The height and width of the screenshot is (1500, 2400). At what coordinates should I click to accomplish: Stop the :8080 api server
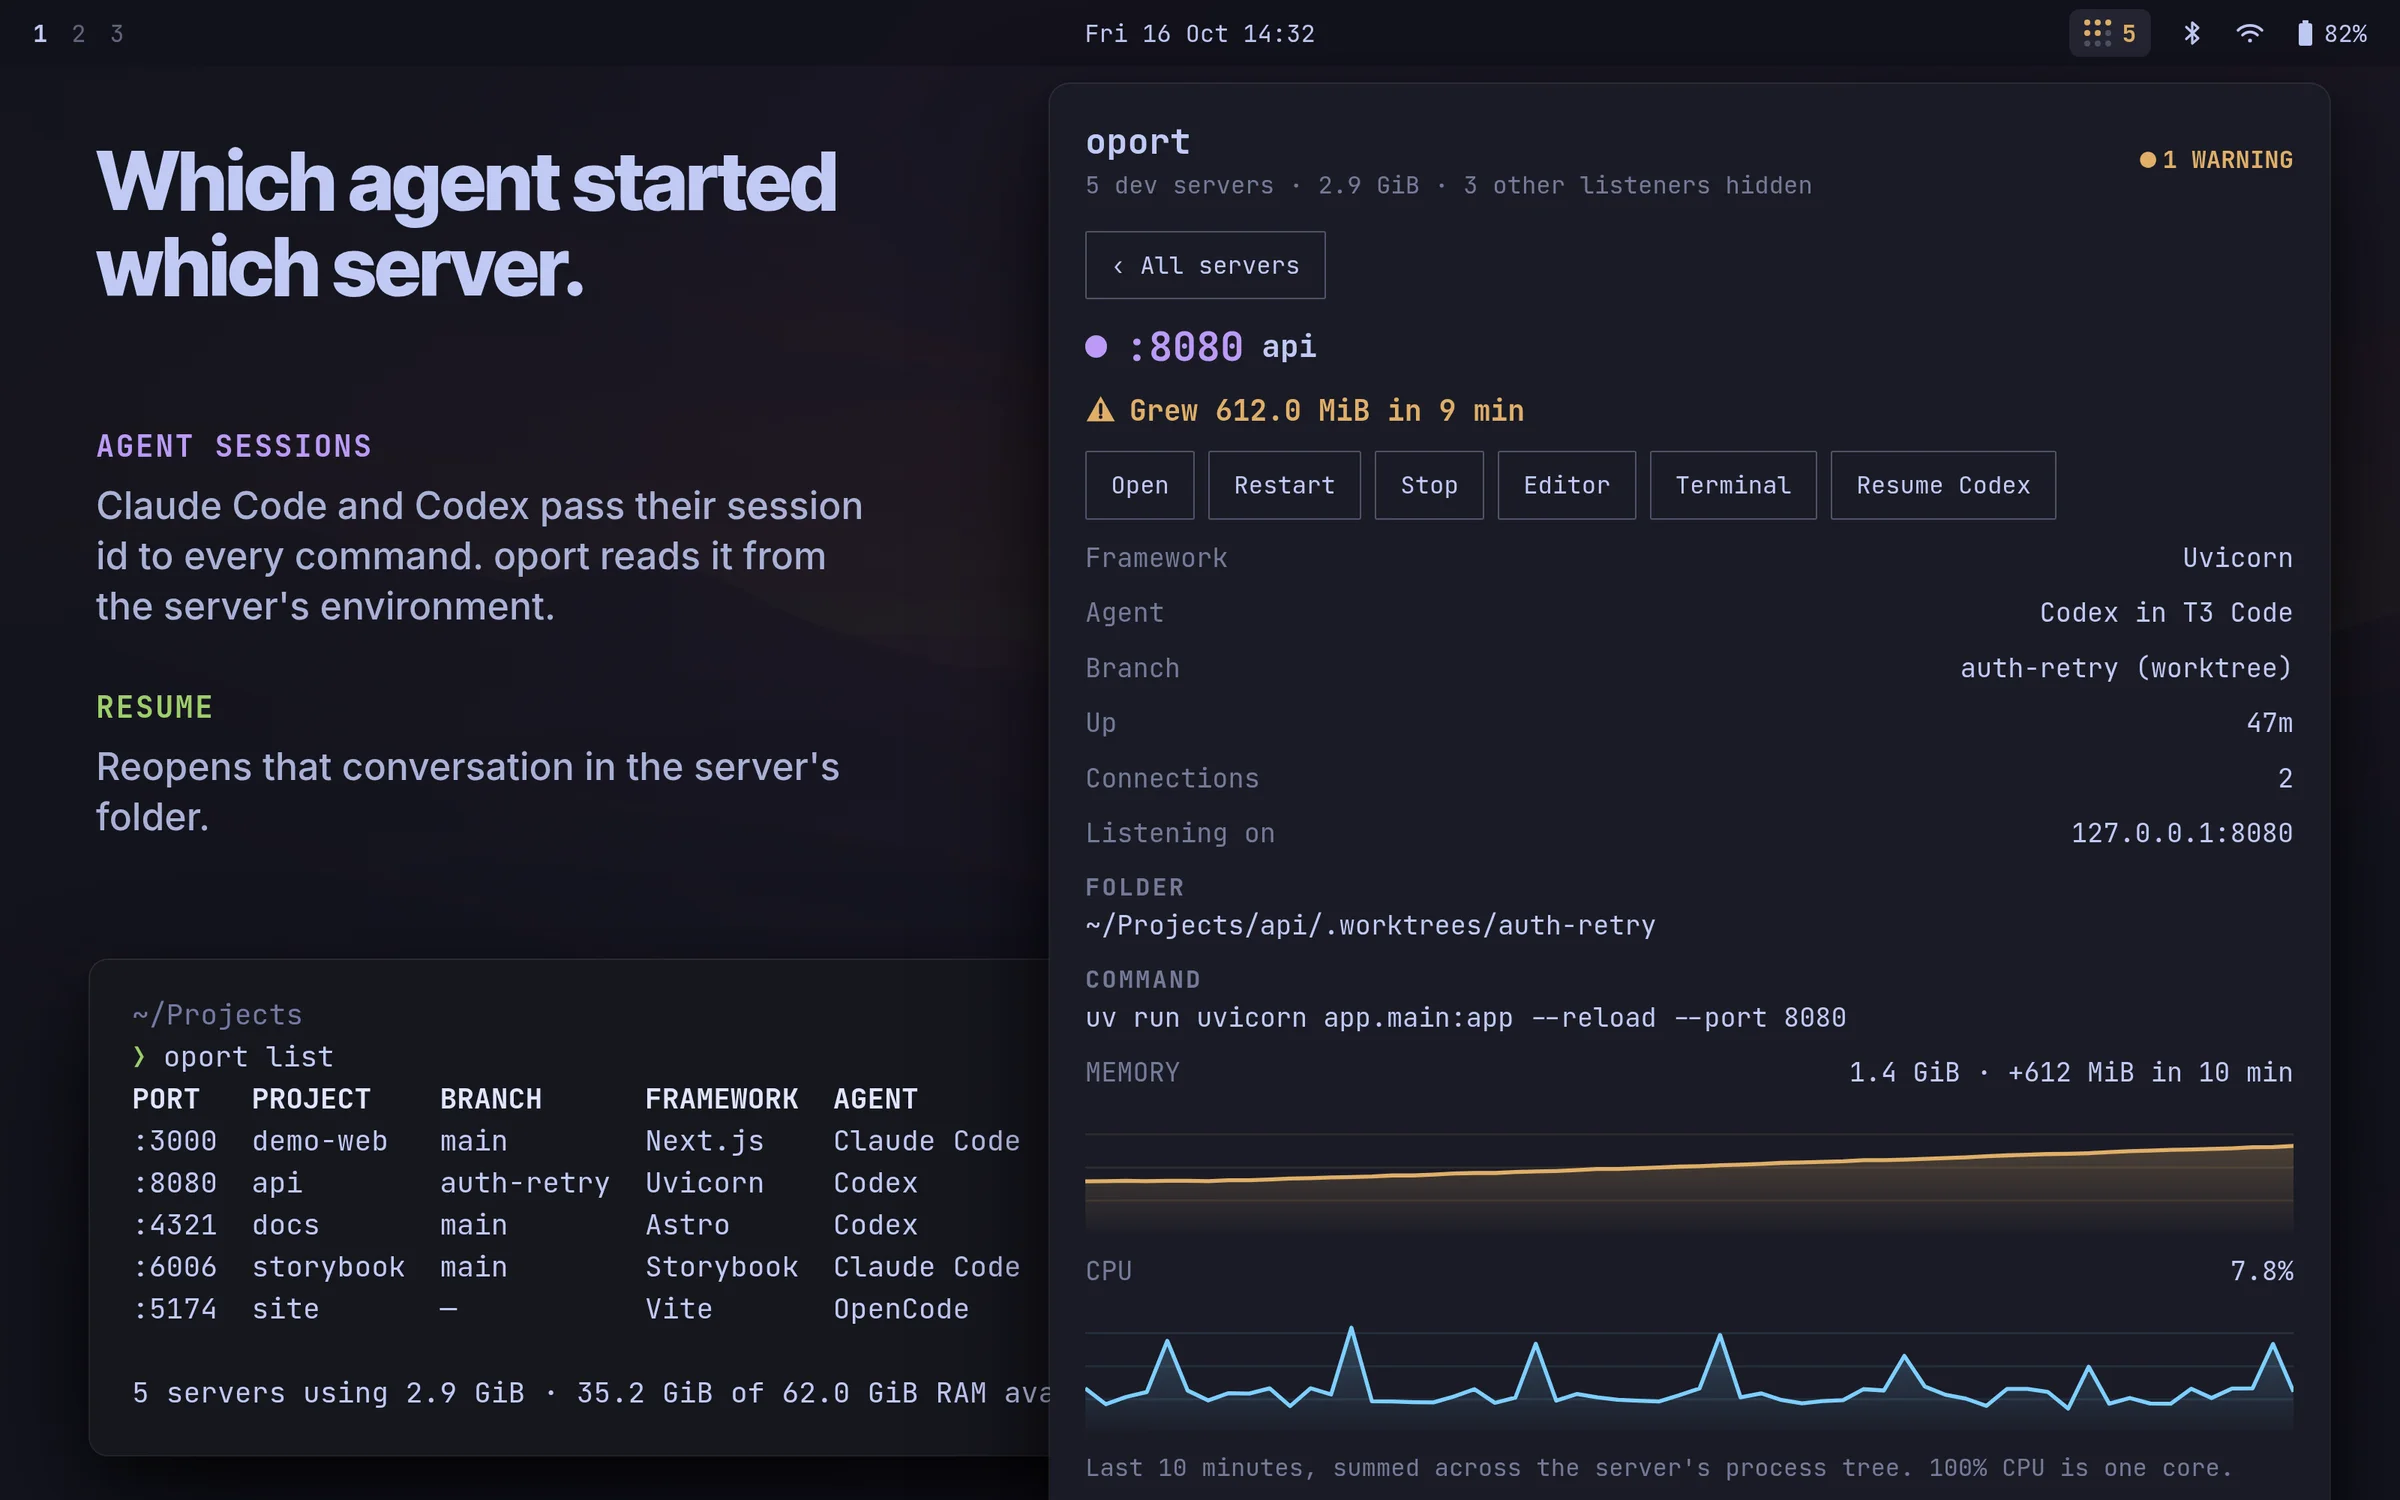coord(1429,485)
